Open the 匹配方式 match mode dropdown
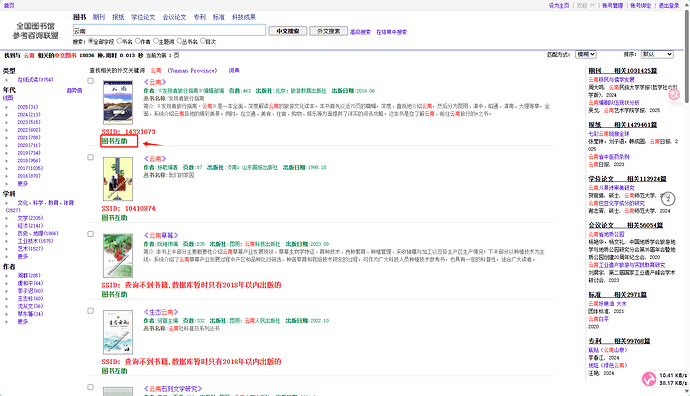Image resolution: width=690 pixels, height=396 pixels. coord(586,54)
